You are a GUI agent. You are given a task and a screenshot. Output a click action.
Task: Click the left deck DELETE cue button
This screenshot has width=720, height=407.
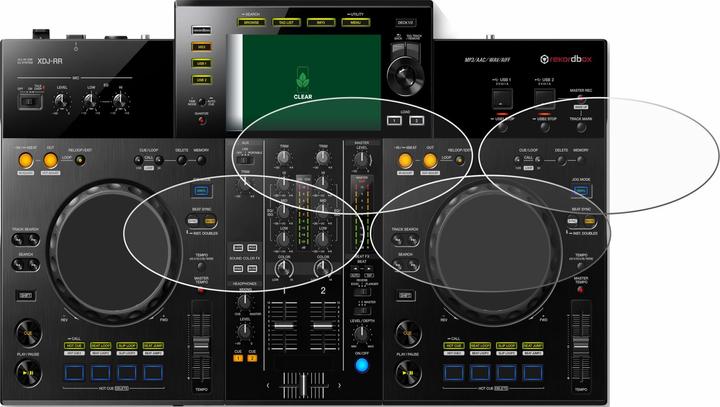(182, 160)
